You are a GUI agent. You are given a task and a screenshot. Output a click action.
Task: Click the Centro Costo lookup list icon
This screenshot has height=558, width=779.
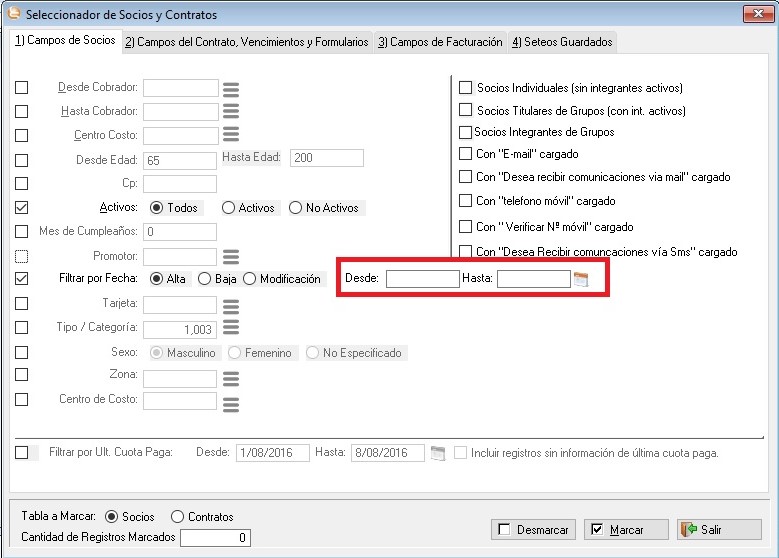[x=231, y=135]
